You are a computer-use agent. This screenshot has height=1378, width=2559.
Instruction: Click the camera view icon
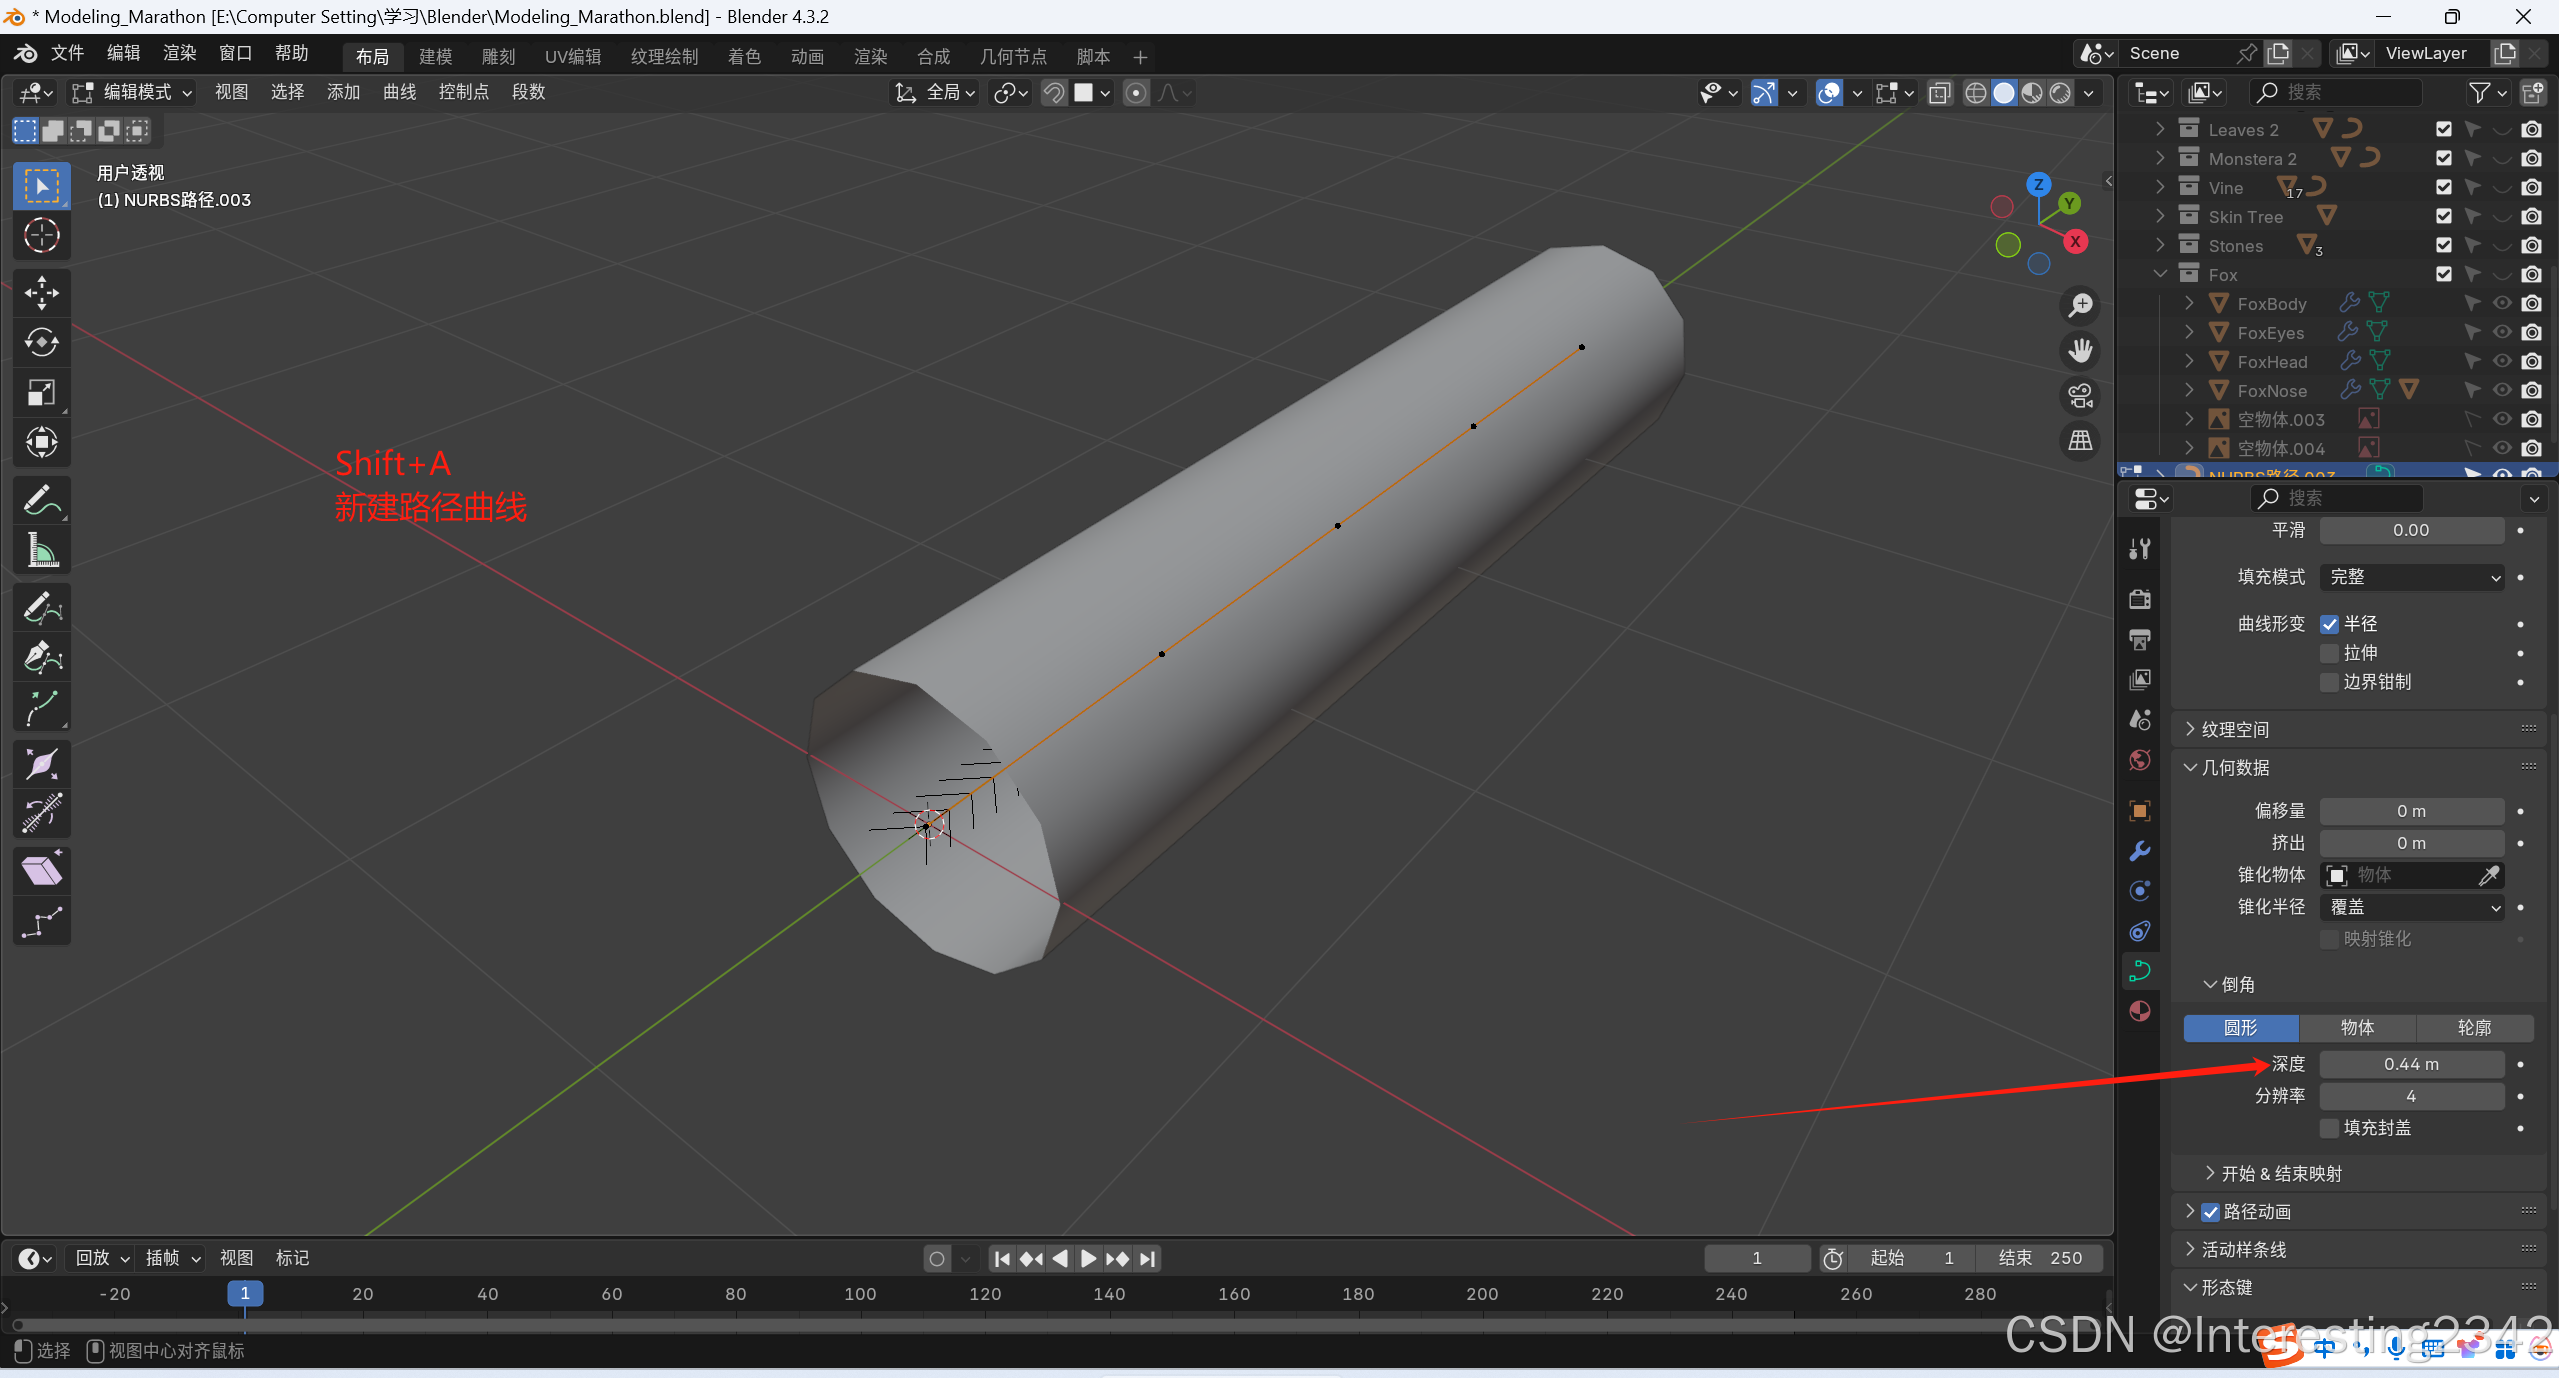(2081, 396)
